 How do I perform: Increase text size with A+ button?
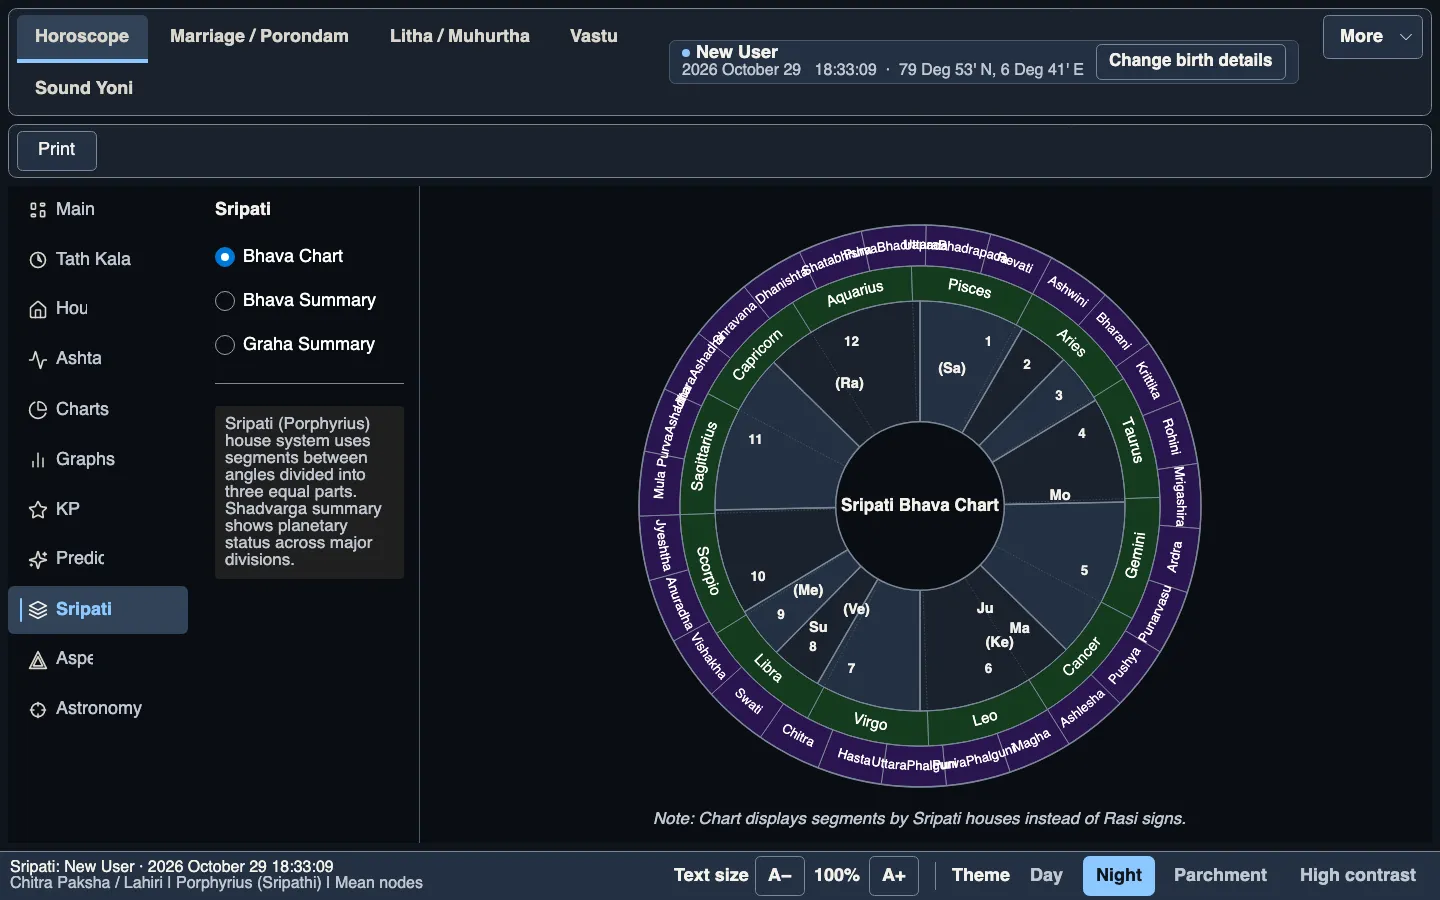point(894,876)
